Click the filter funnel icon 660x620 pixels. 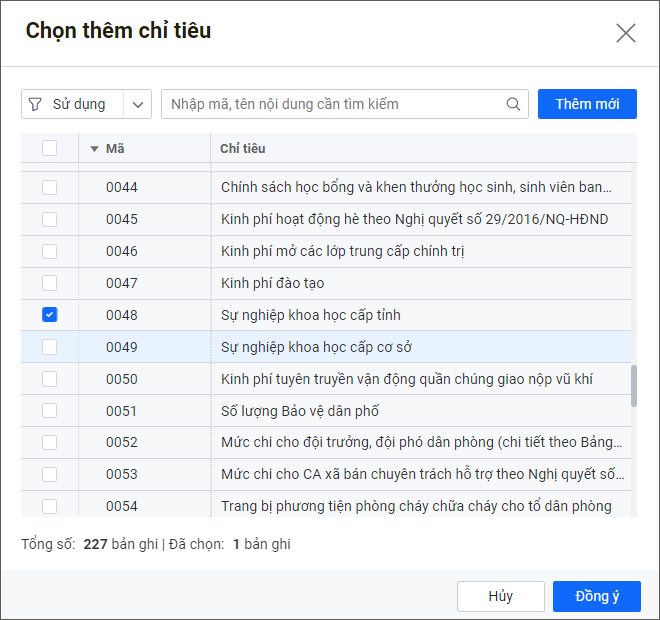click(36, 104)
